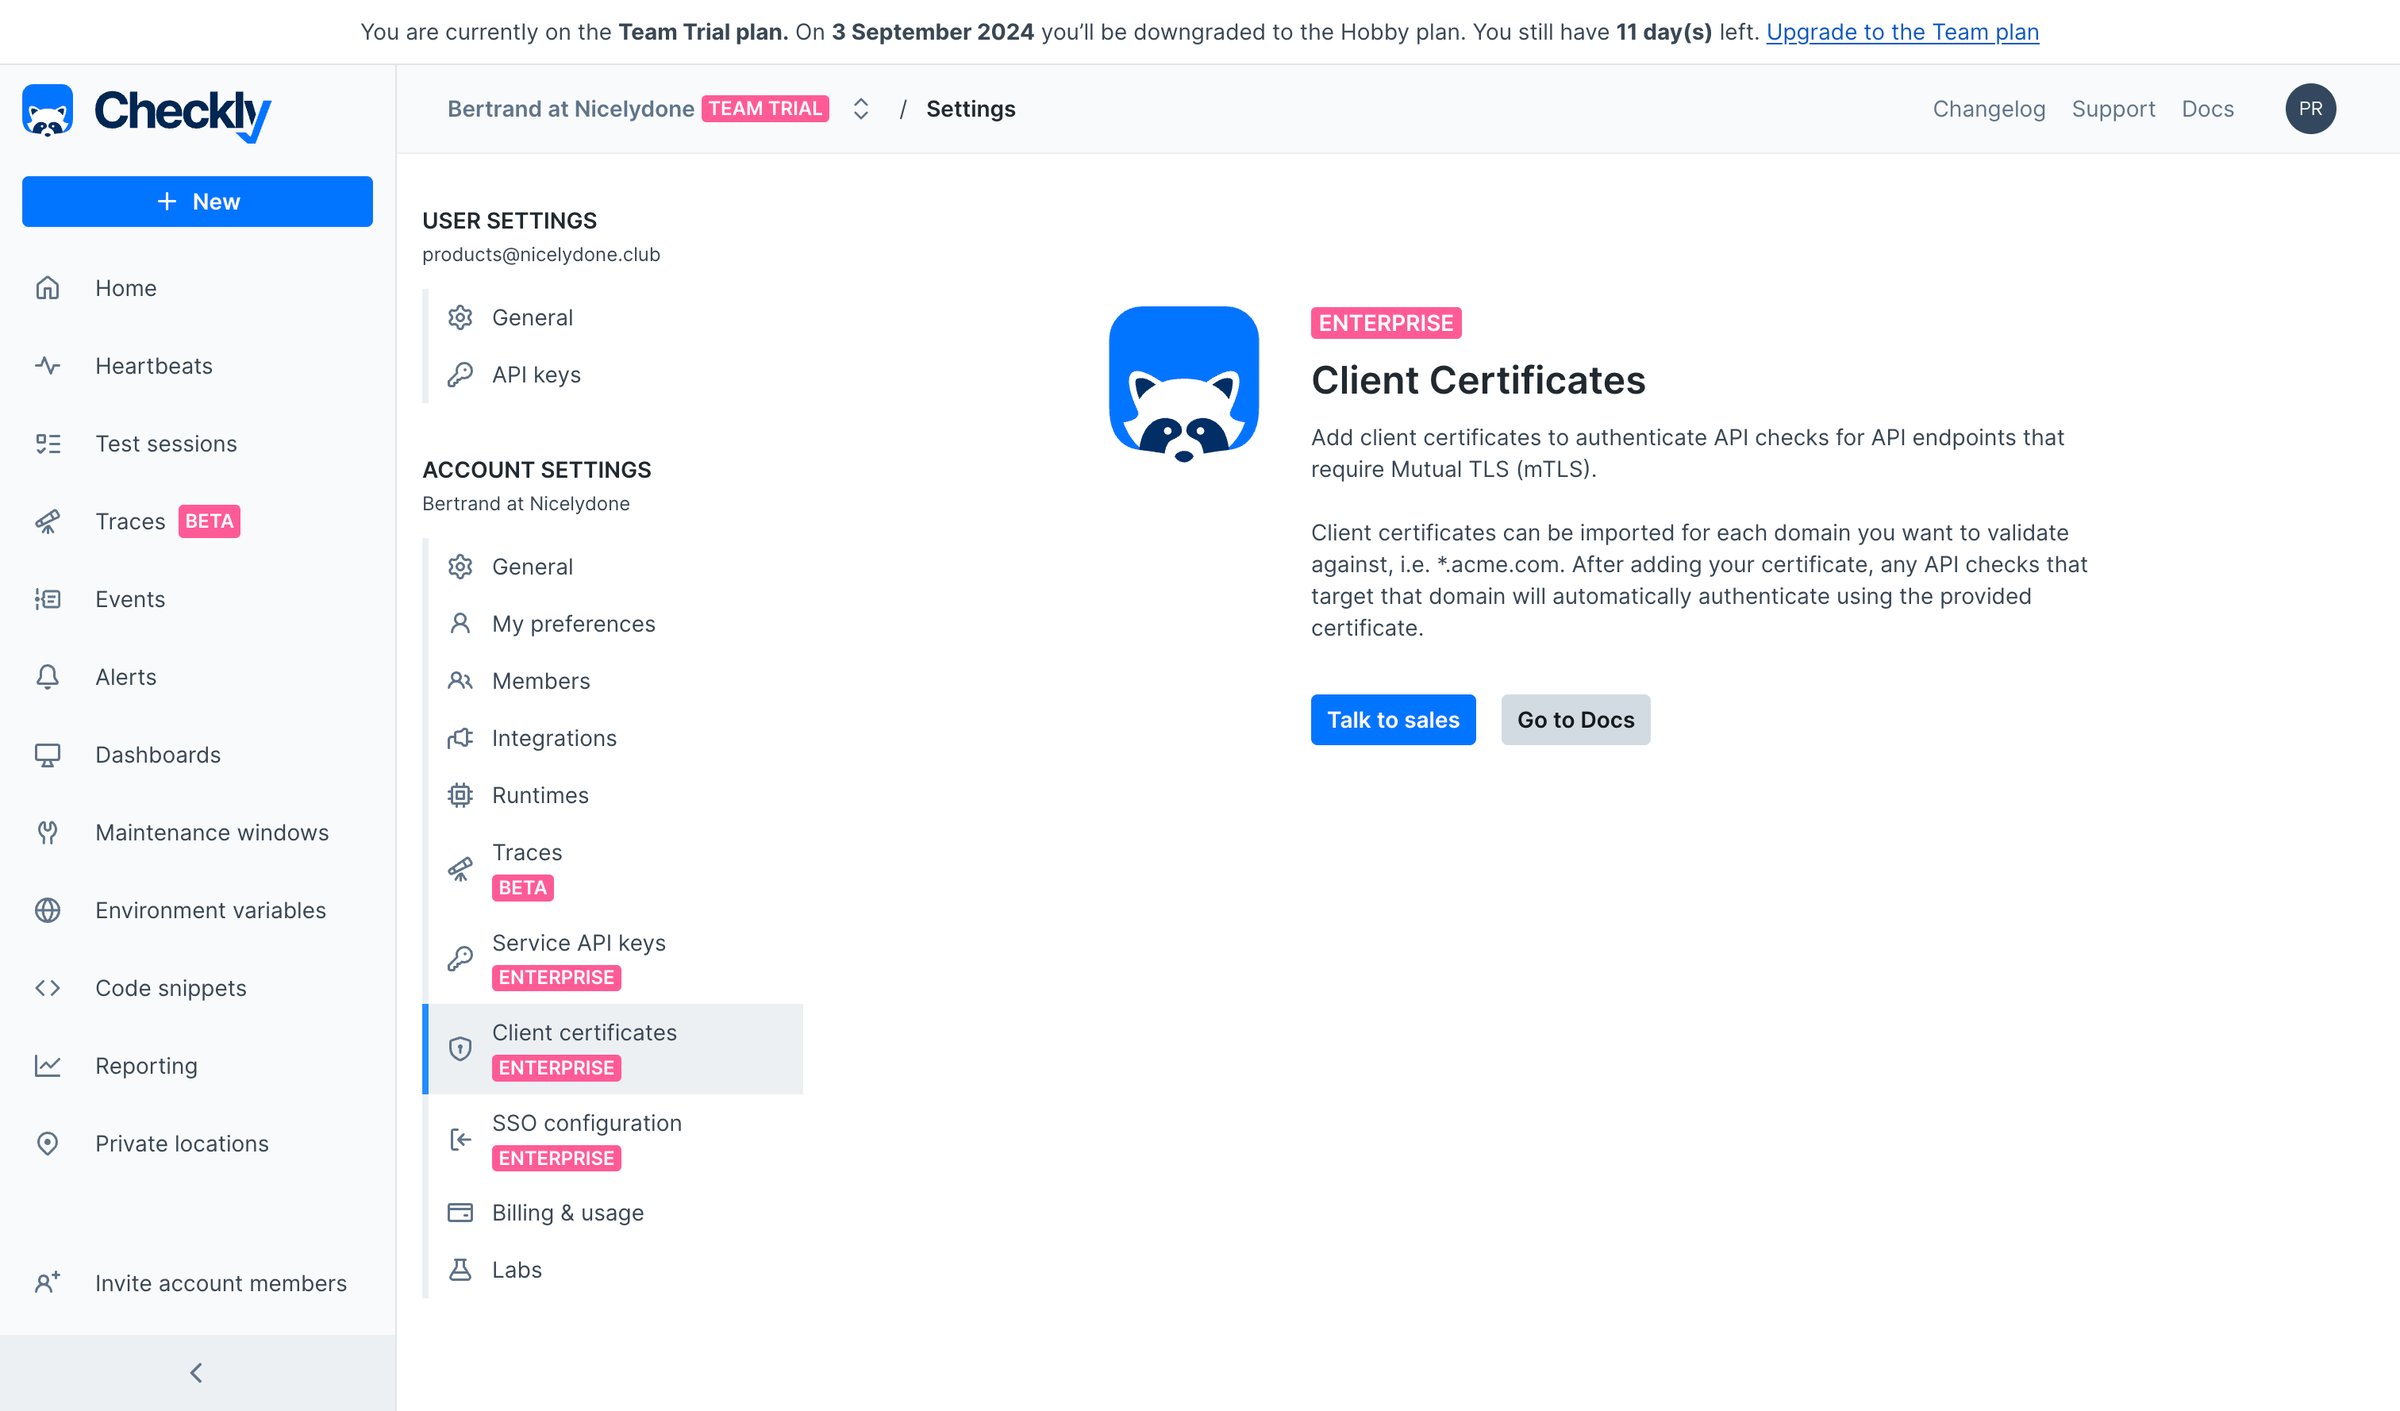The image size is (2400, 1411).
Task: Open Reporting from the sidebar
Action: 146,1066
